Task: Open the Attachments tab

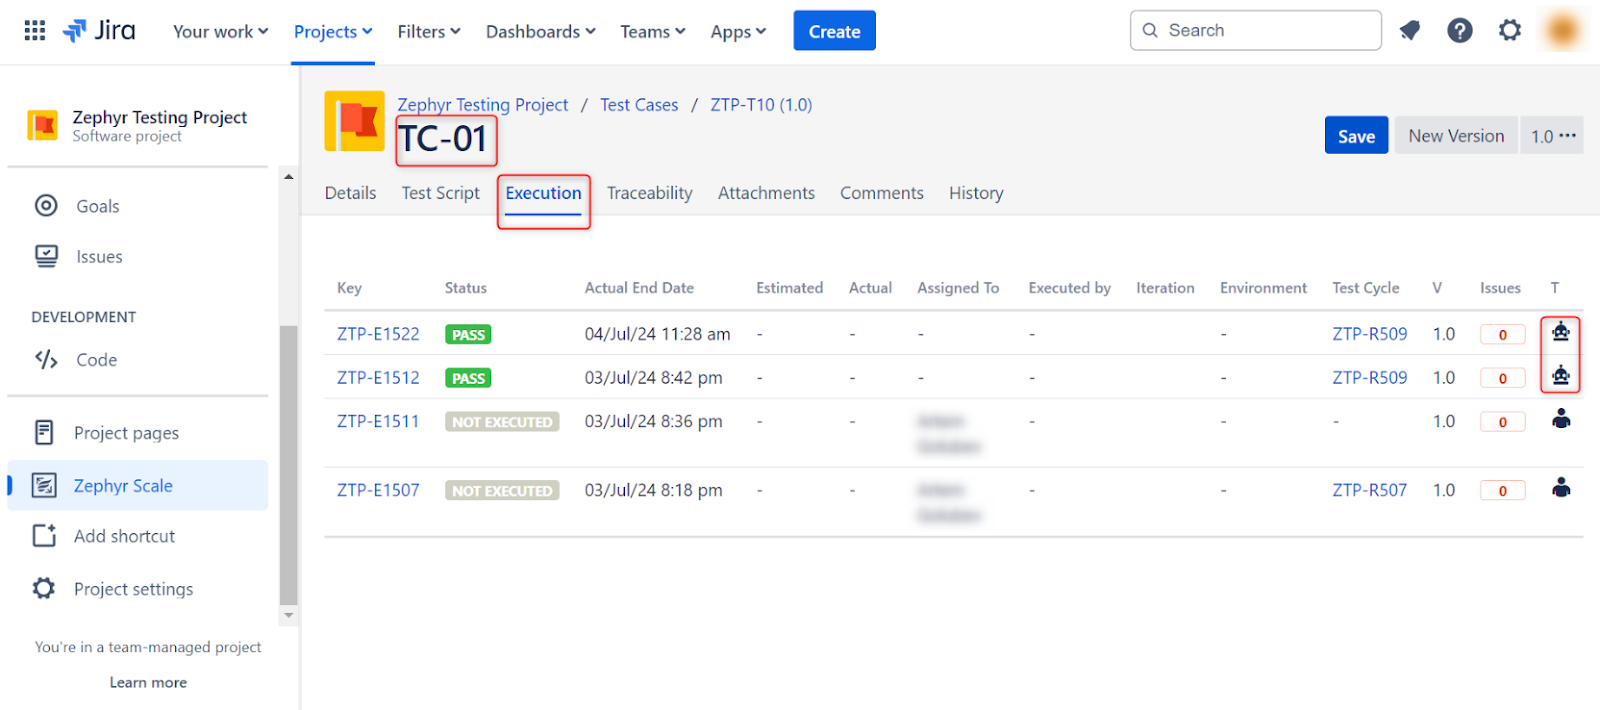Action: point(766,193)
